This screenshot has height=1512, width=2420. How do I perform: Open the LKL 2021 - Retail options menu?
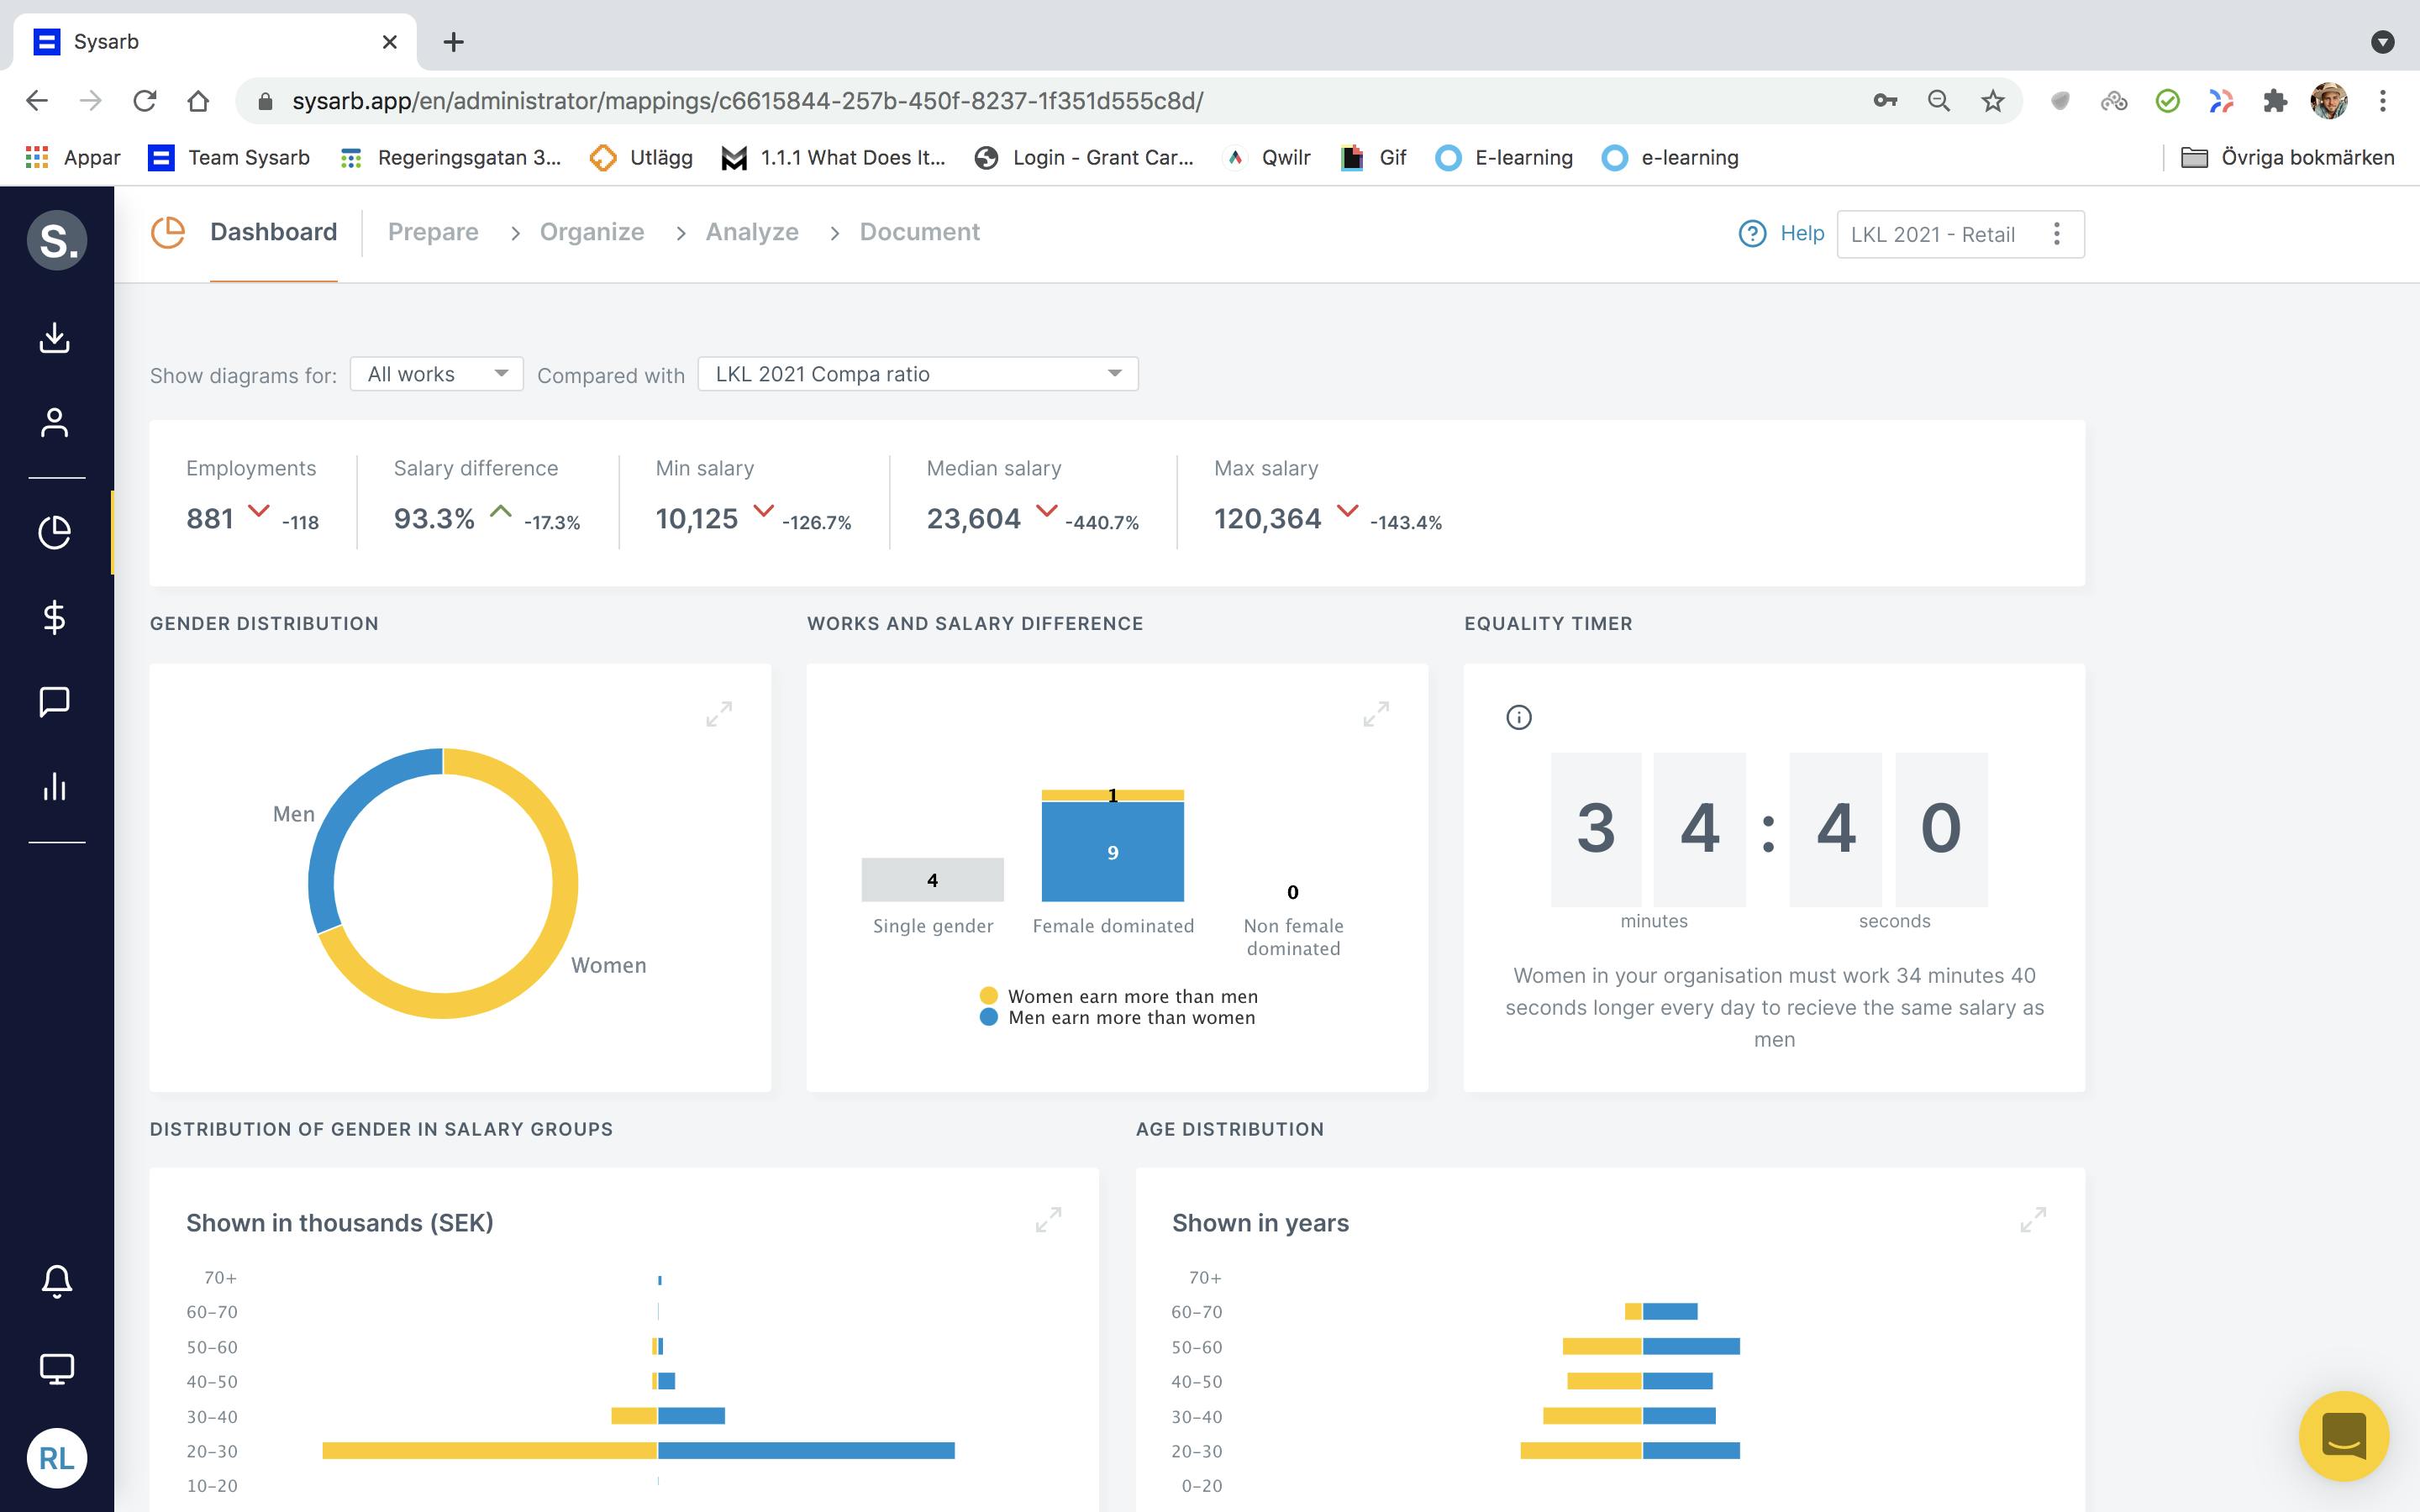pyautogui.click(x=2056, y=234)
